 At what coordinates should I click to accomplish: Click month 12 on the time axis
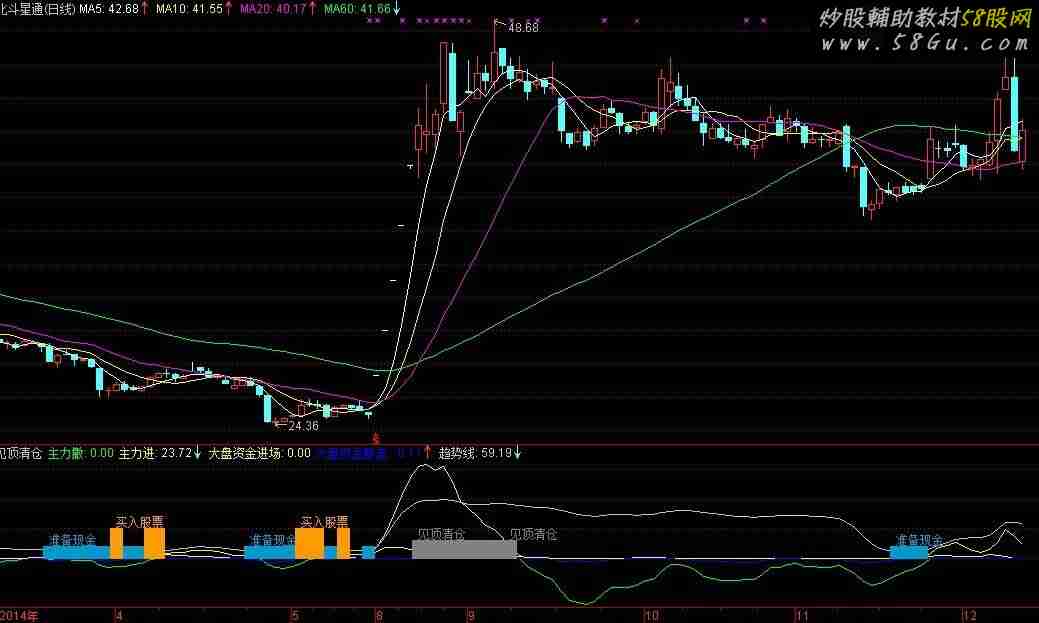click(x=967, y=613)
